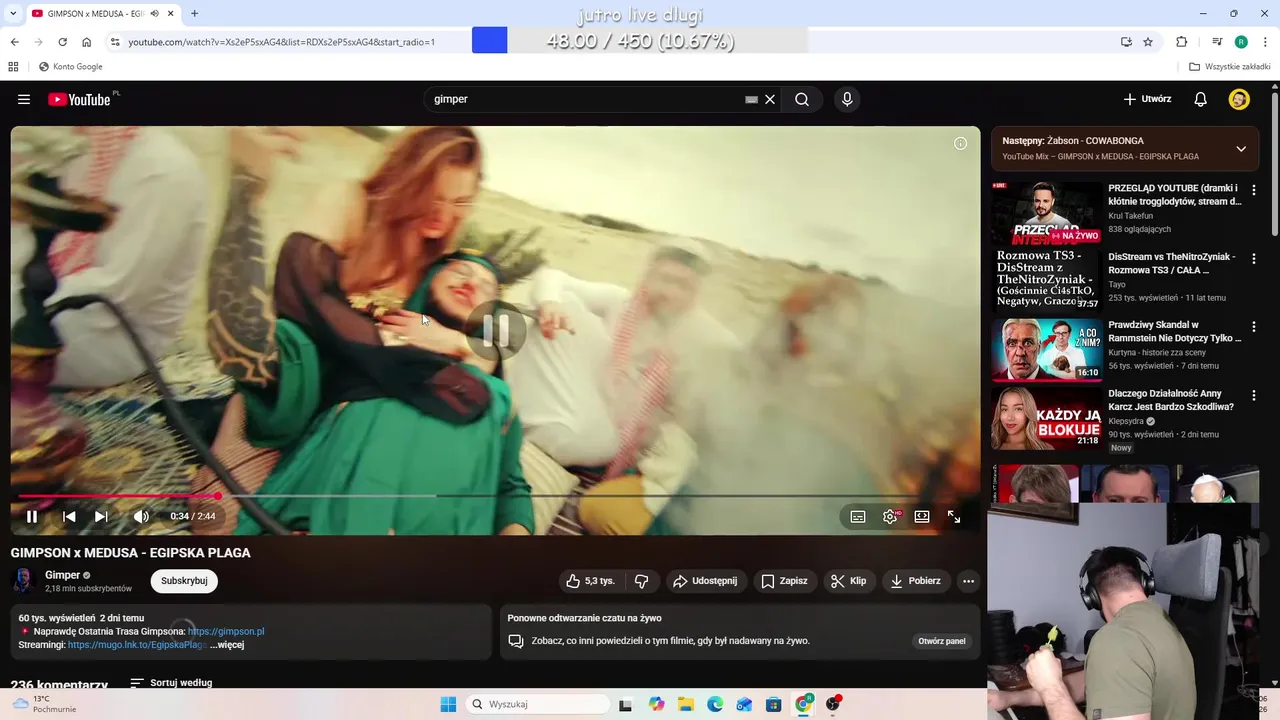Toggle subtitles on the player
Image resolution: width=1280 pixels, height=720 pixels.
tap(858, 516)
